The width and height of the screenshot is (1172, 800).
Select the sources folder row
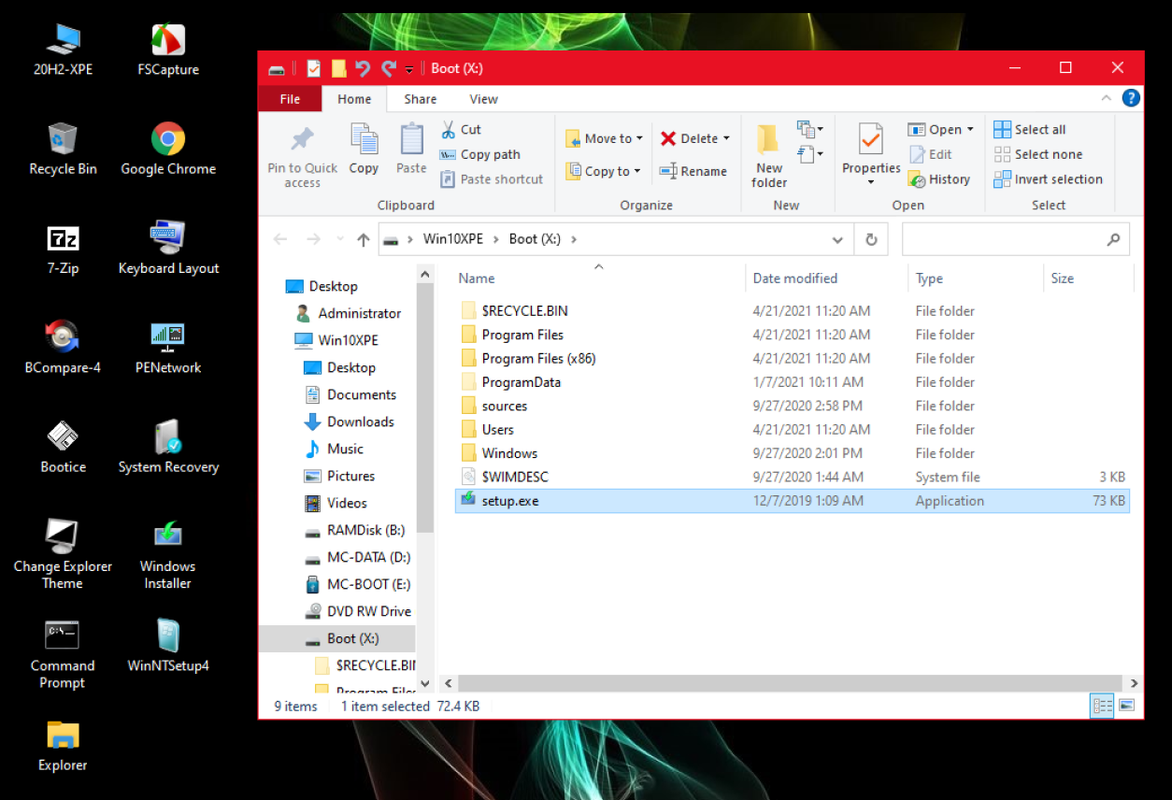click(x=792, y=406)
